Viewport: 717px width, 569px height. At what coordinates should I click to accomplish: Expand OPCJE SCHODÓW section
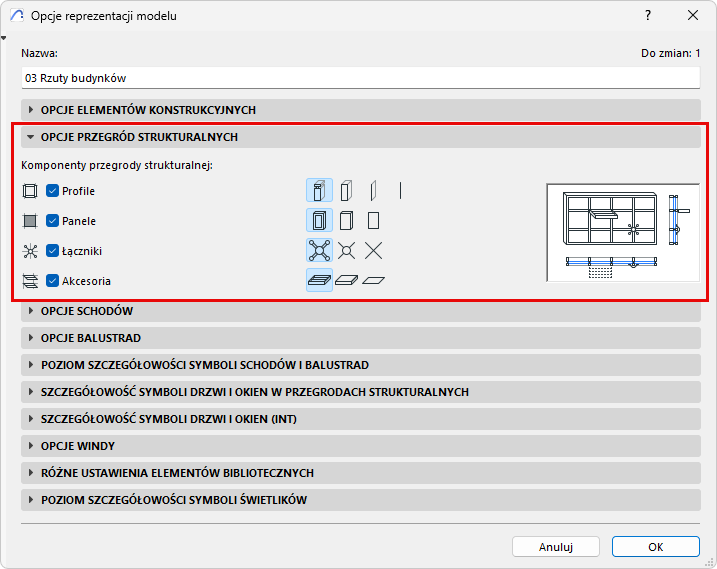[x=361, y=311]
